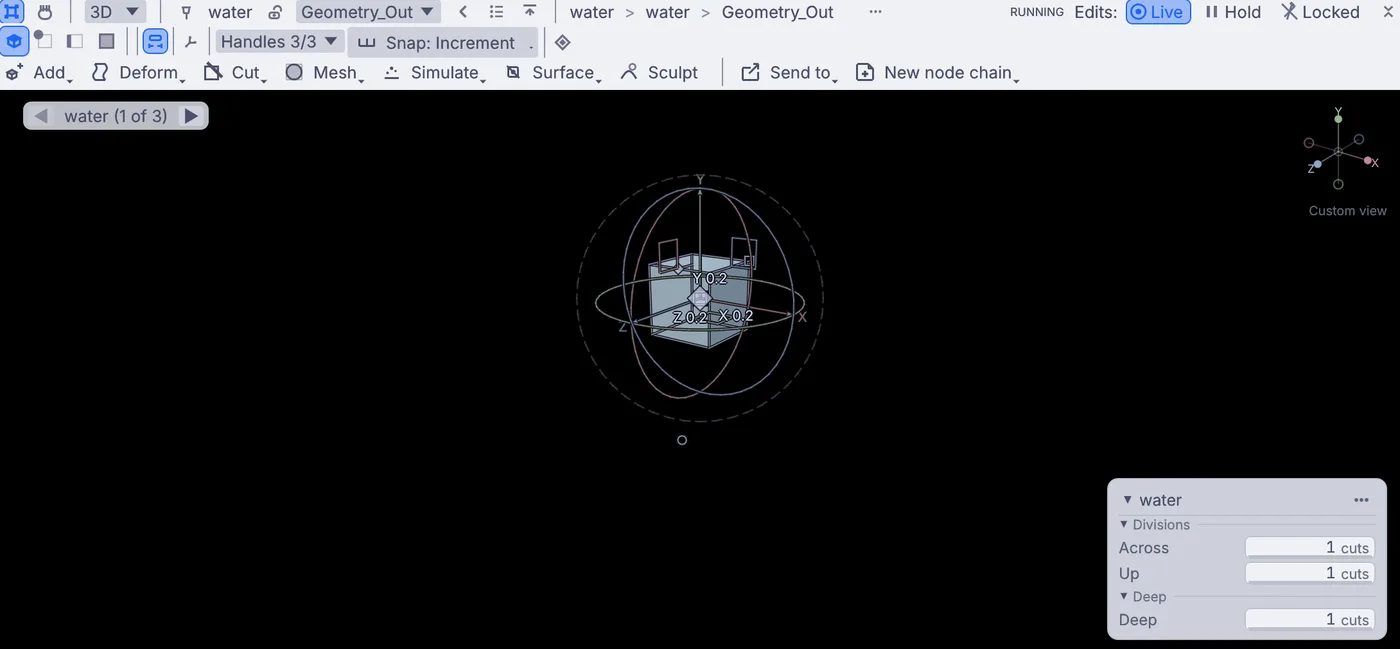Click the Across cuts value field
This screenshot has height=649, width=1400.
pos(1310,548)
